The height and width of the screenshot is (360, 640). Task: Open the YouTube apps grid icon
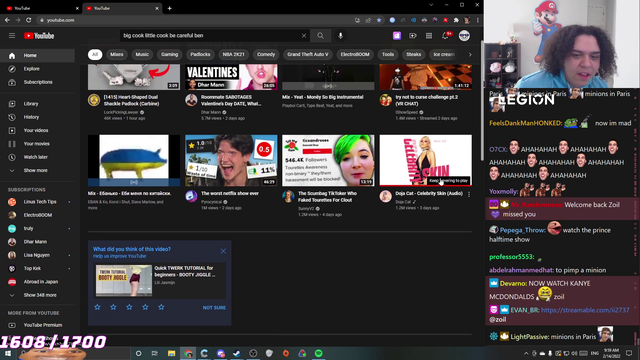(429, 36)
